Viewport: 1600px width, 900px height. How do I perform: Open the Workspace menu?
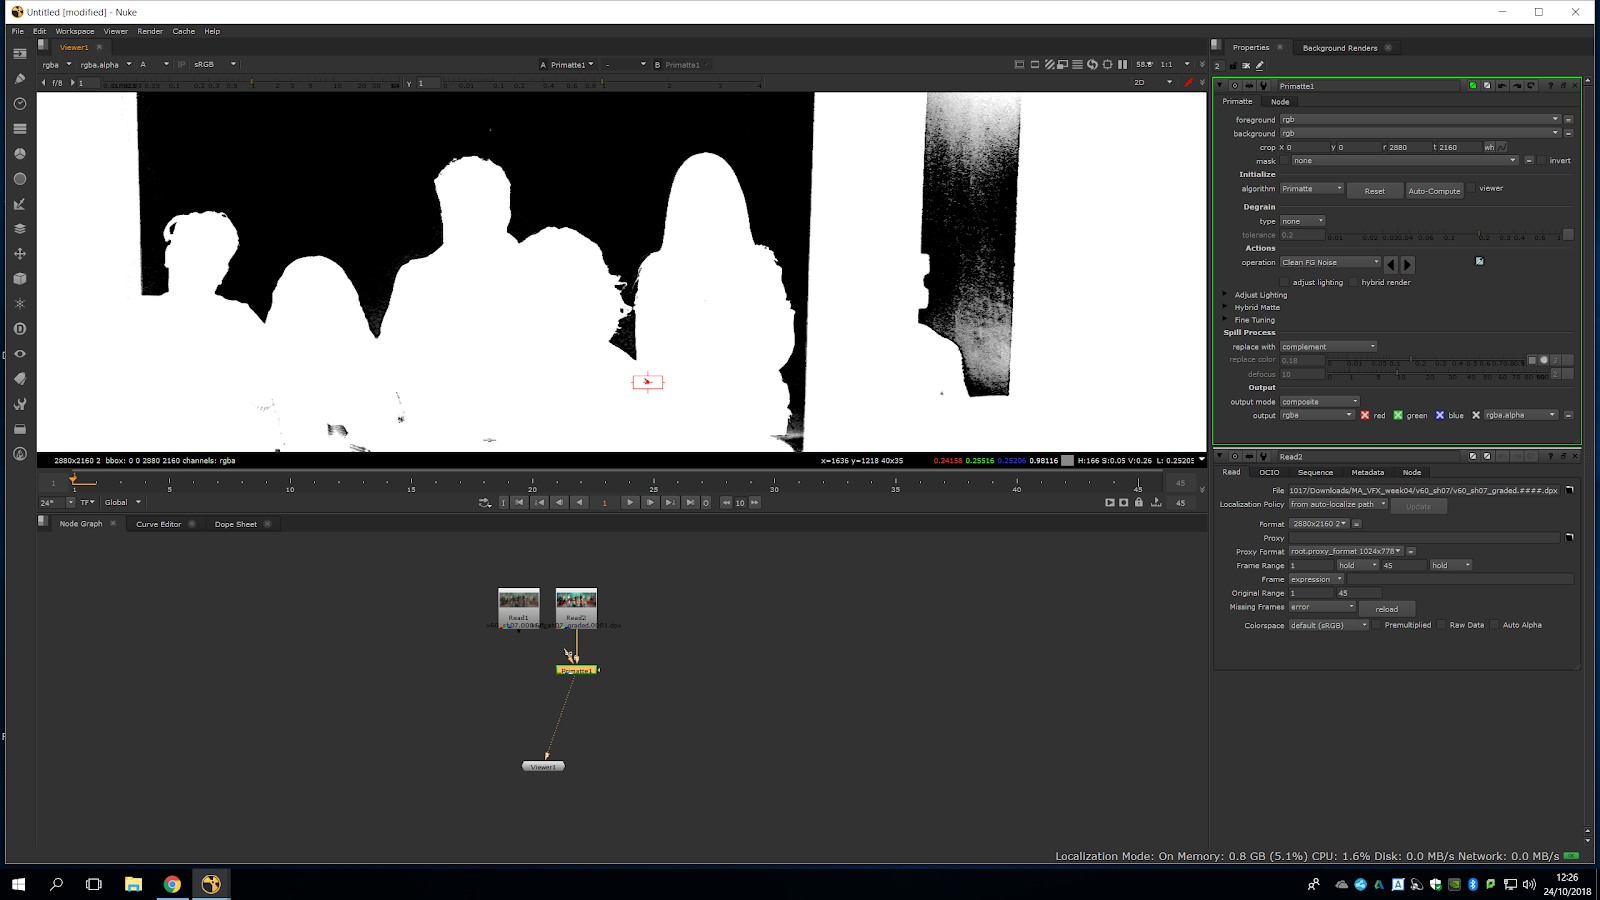[75, 31]
